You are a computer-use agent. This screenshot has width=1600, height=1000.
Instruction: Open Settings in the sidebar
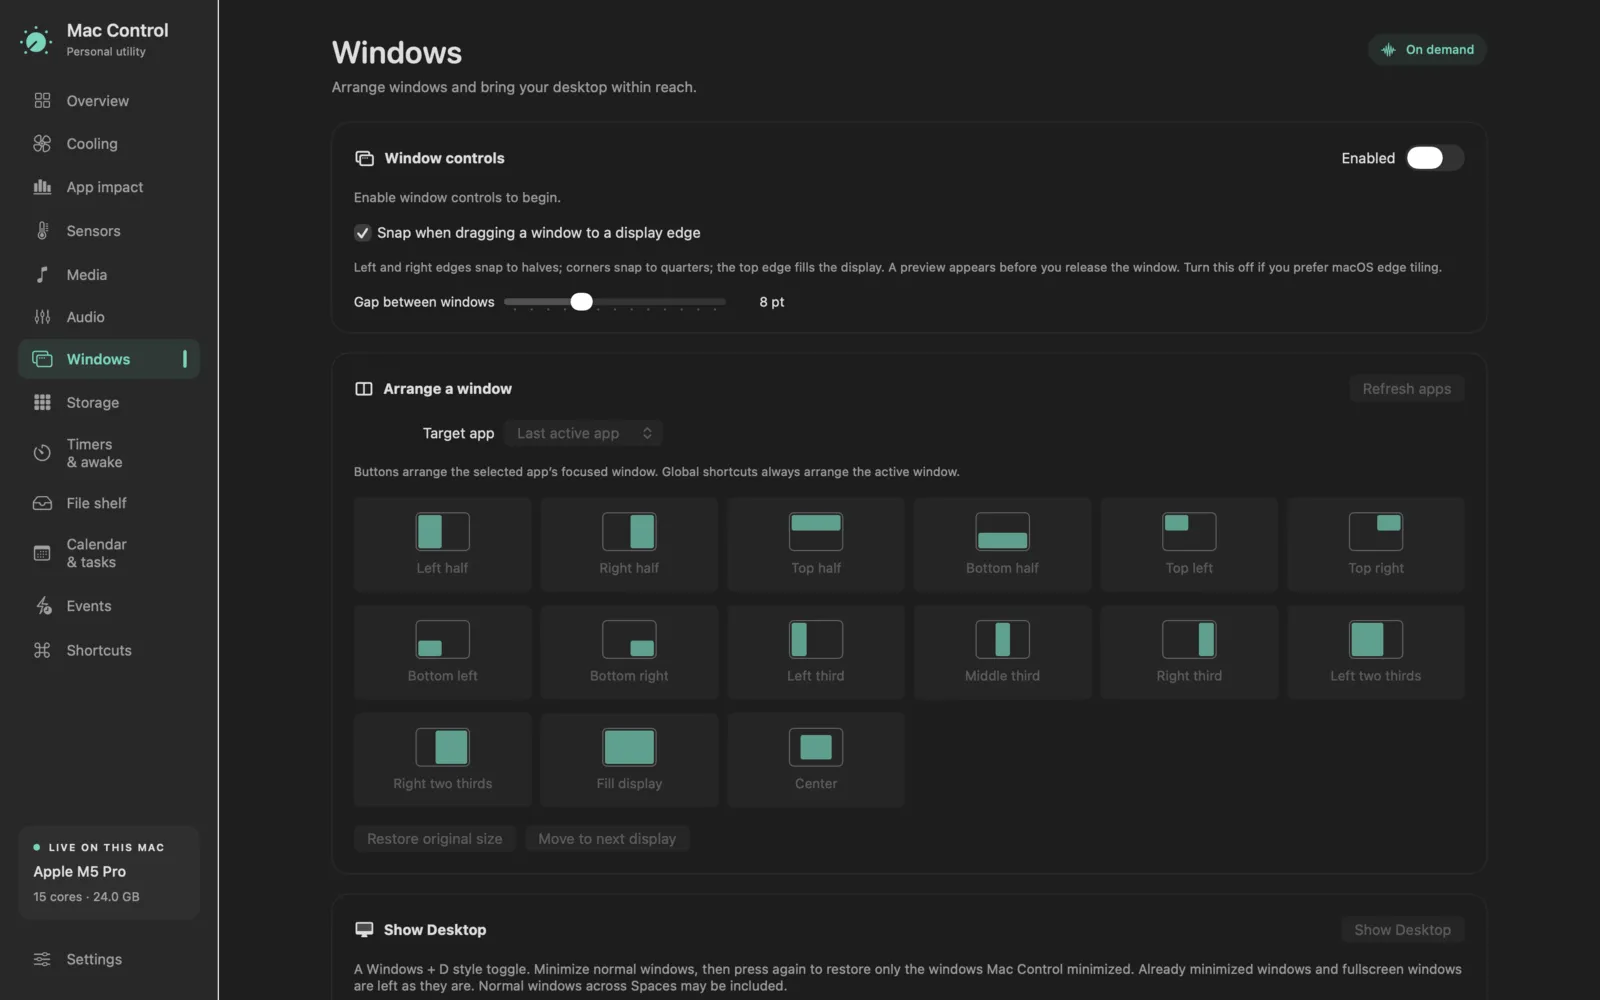point(109,959)
